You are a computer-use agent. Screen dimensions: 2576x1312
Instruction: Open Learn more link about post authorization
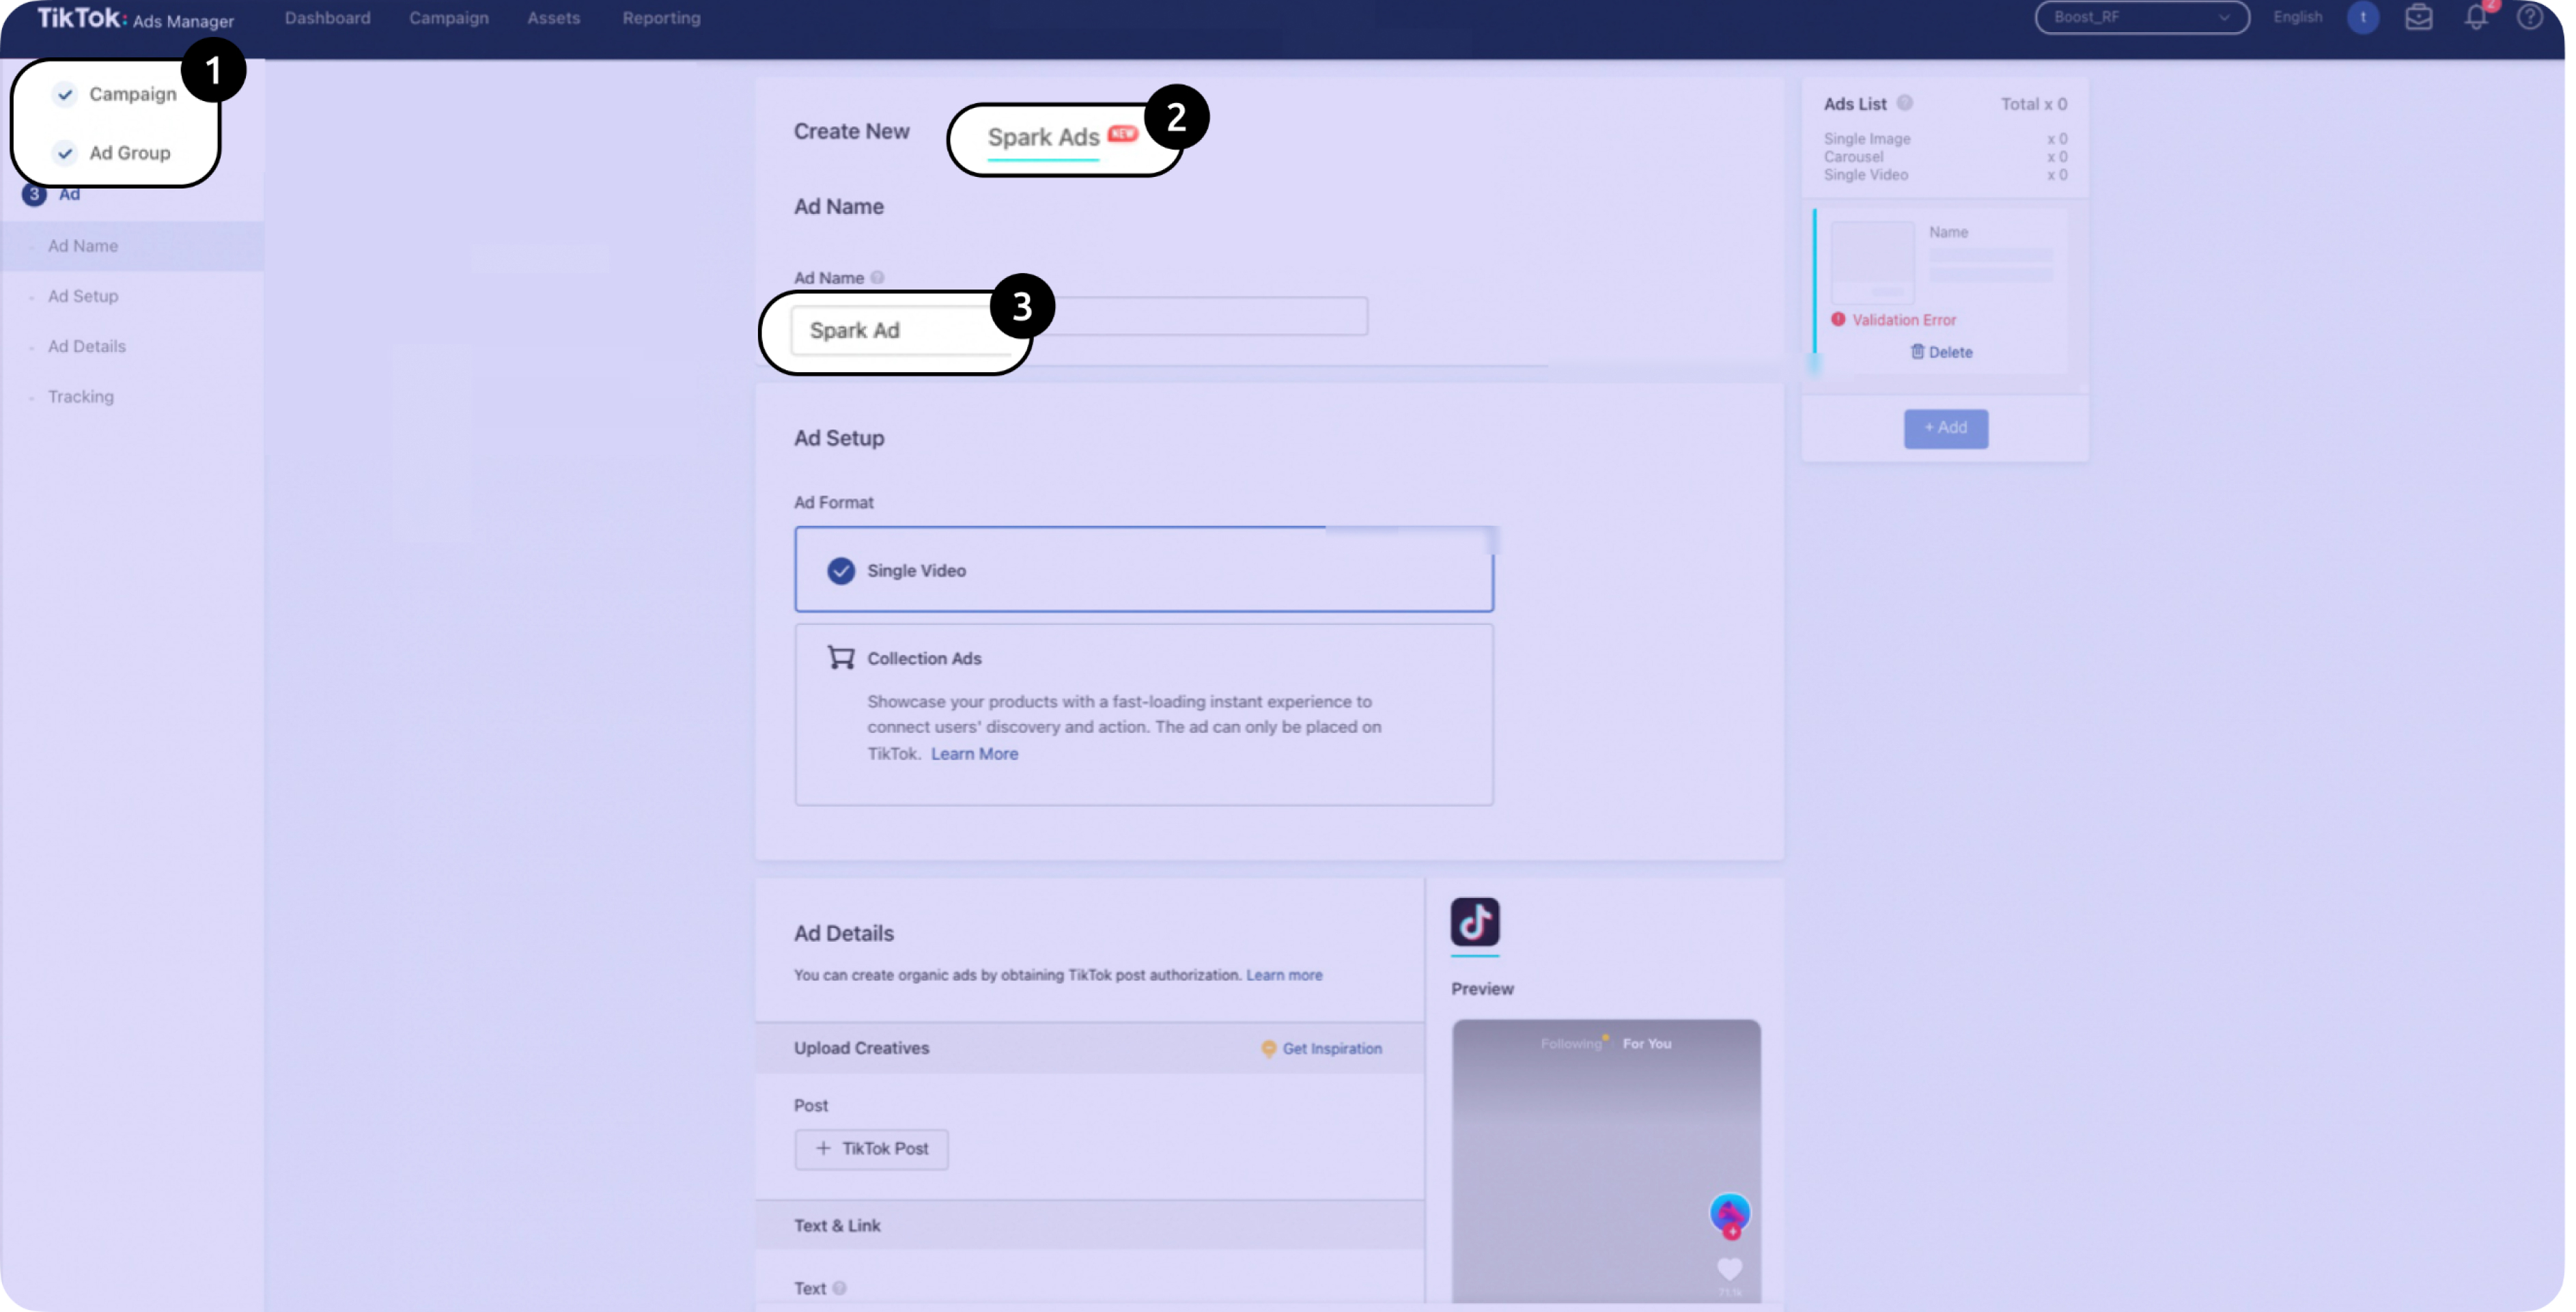[1283, 975]
